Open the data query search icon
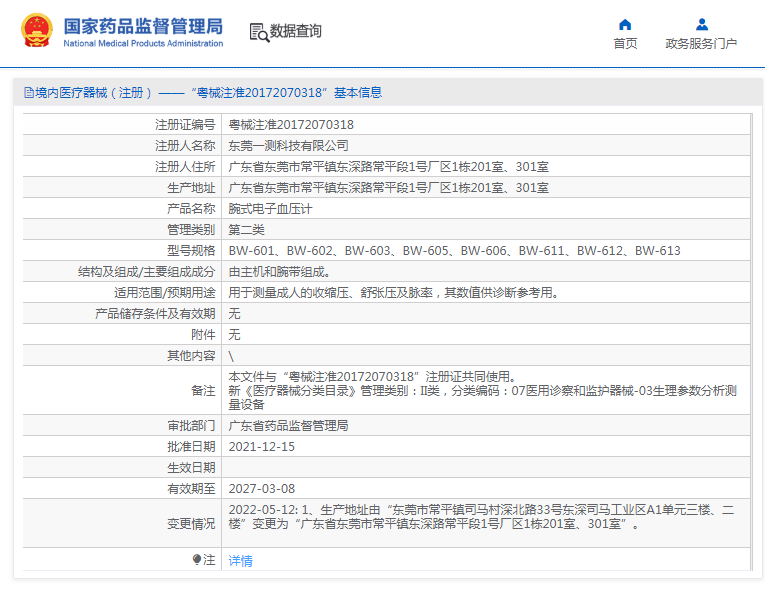 click(x=259, y=32)
